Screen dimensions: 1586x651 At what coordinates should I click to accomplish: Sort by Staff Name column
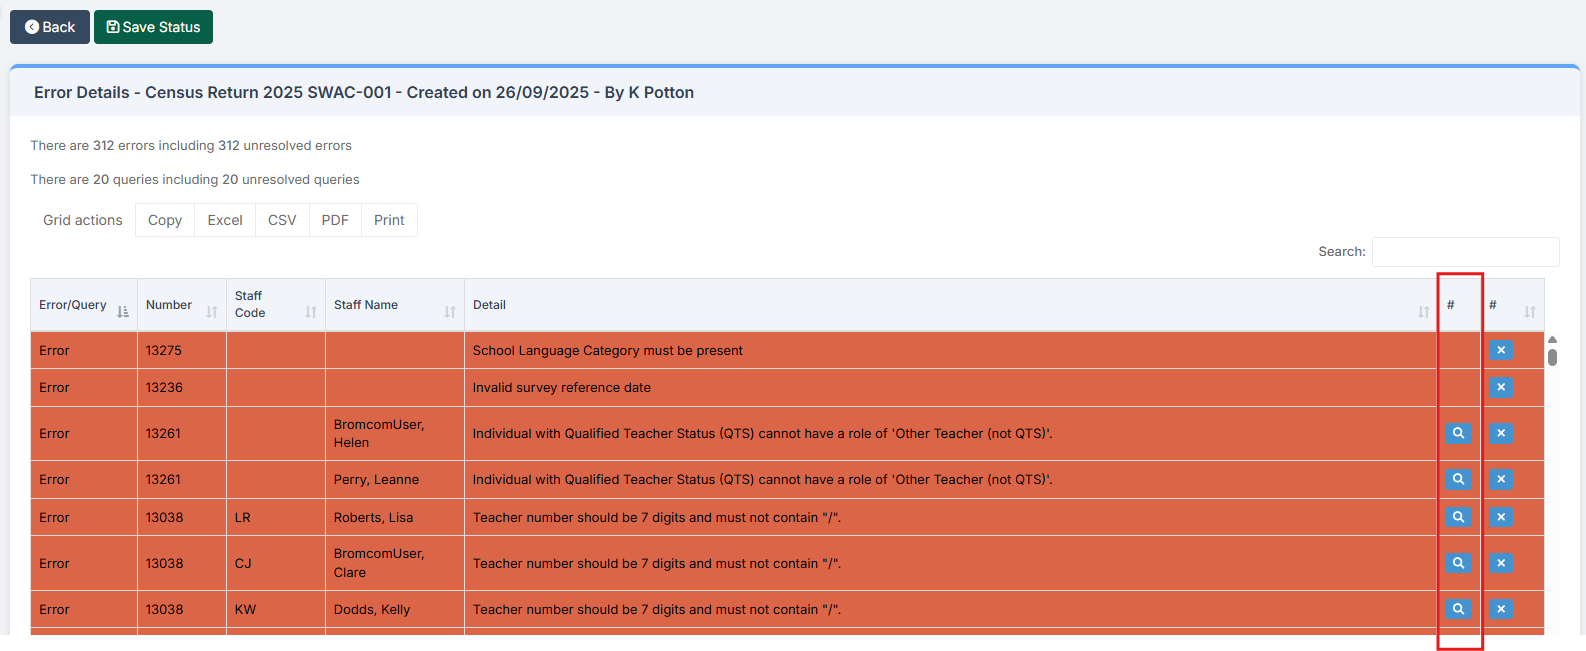[x=394, y=305]
